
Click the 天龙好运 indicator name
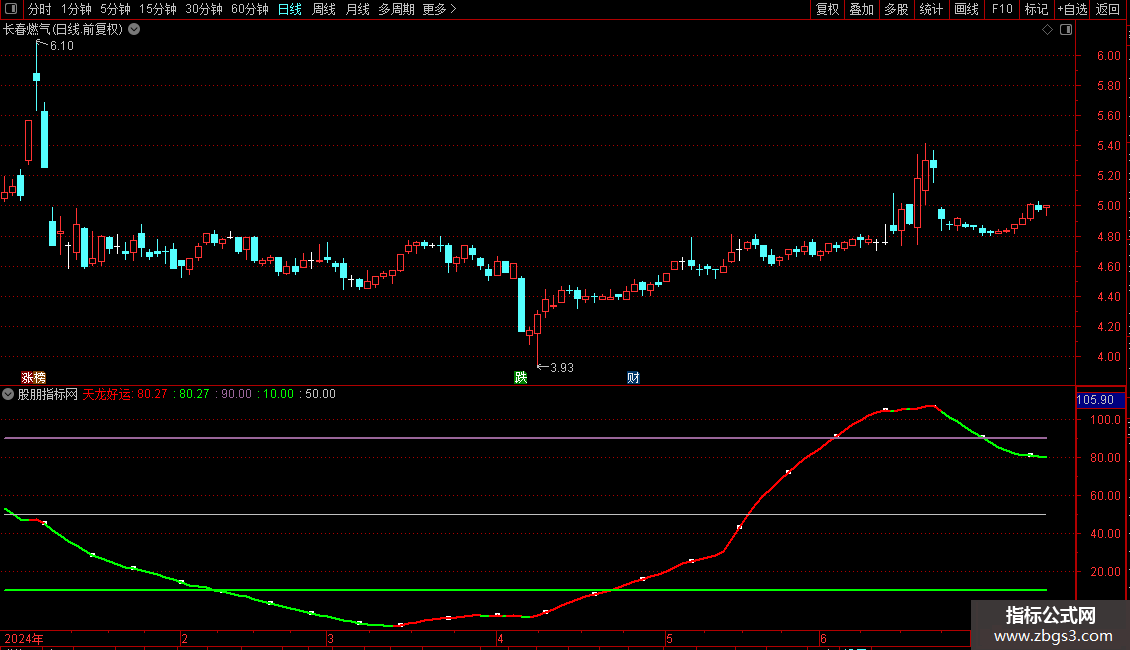[x=107, y=394]
